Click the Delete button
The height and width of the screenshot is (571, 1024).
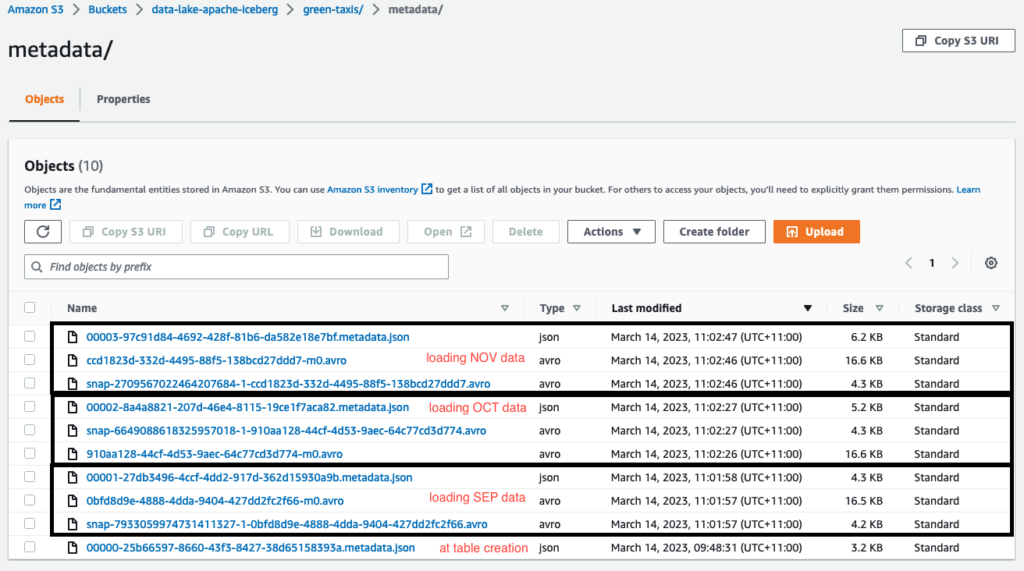tap(526, 231)
